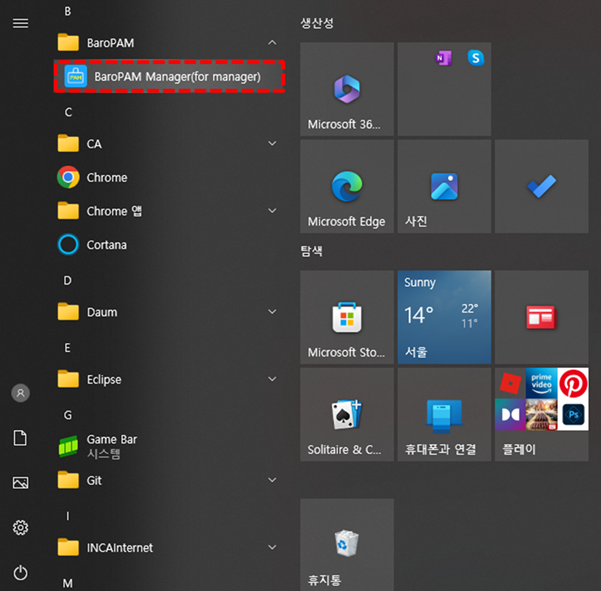Click the letter B section header
The image size is (601, 591).
coord(68,11)
